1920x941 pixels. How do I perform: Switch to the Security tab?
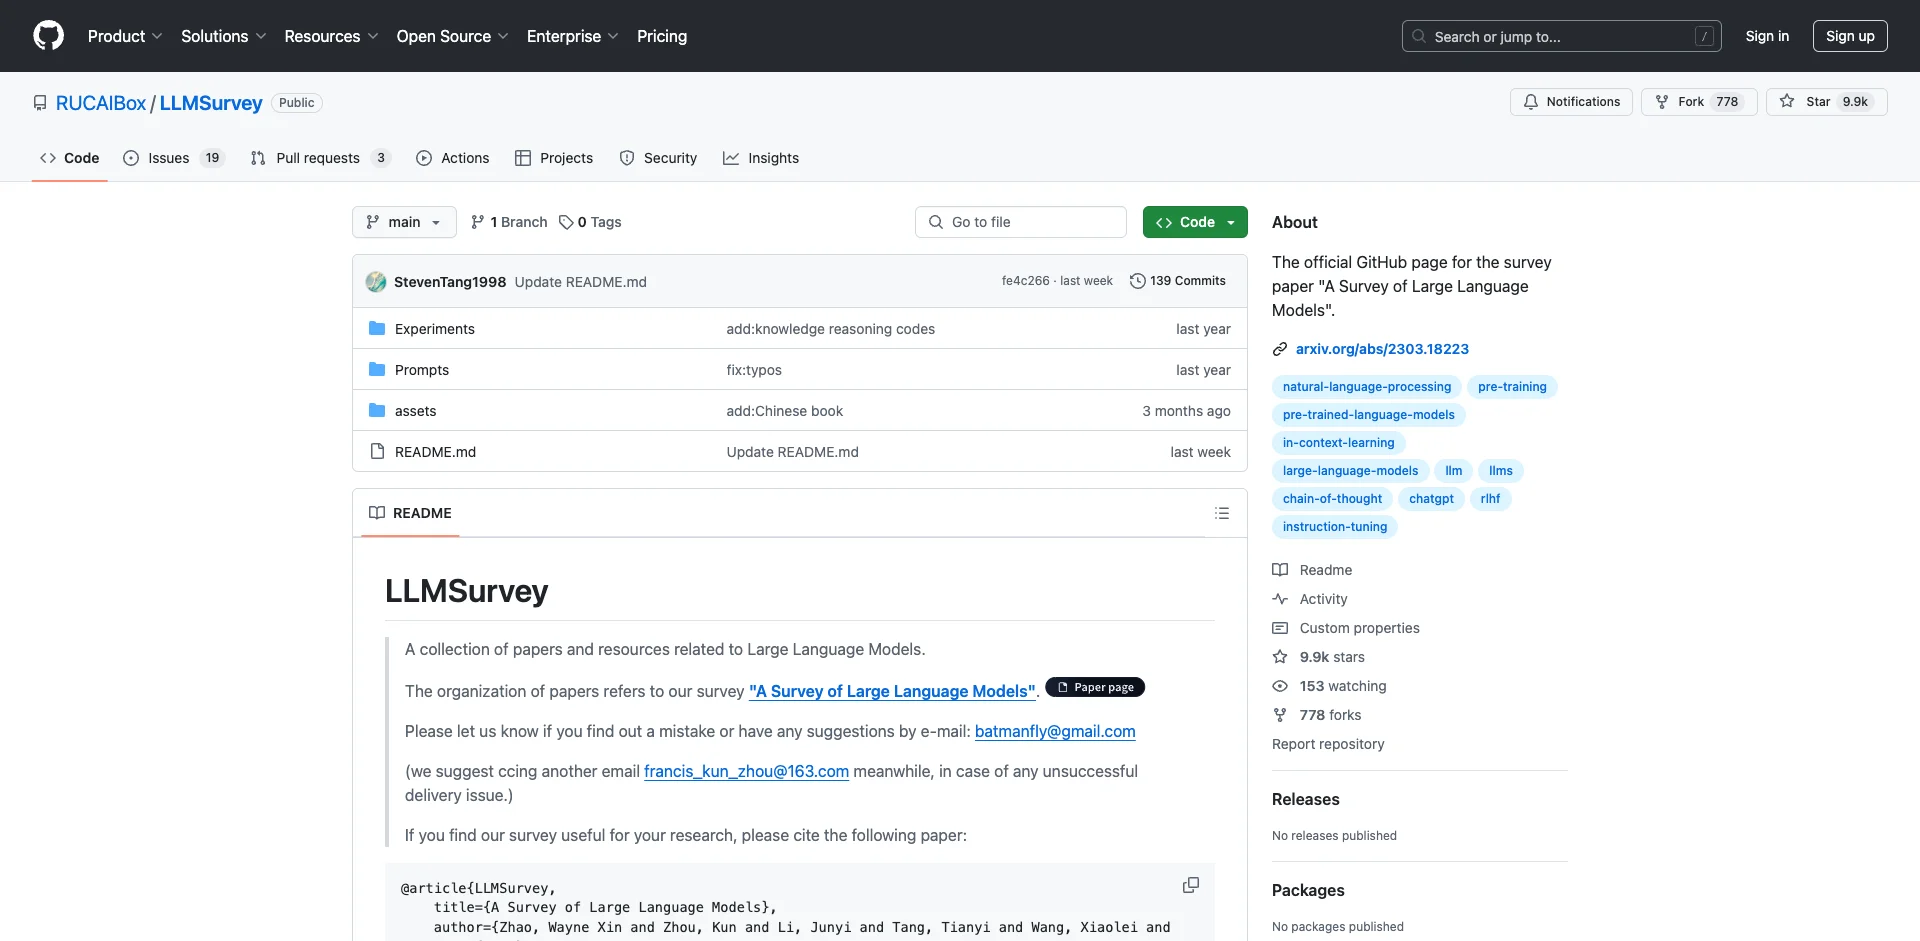pos(658,158)
